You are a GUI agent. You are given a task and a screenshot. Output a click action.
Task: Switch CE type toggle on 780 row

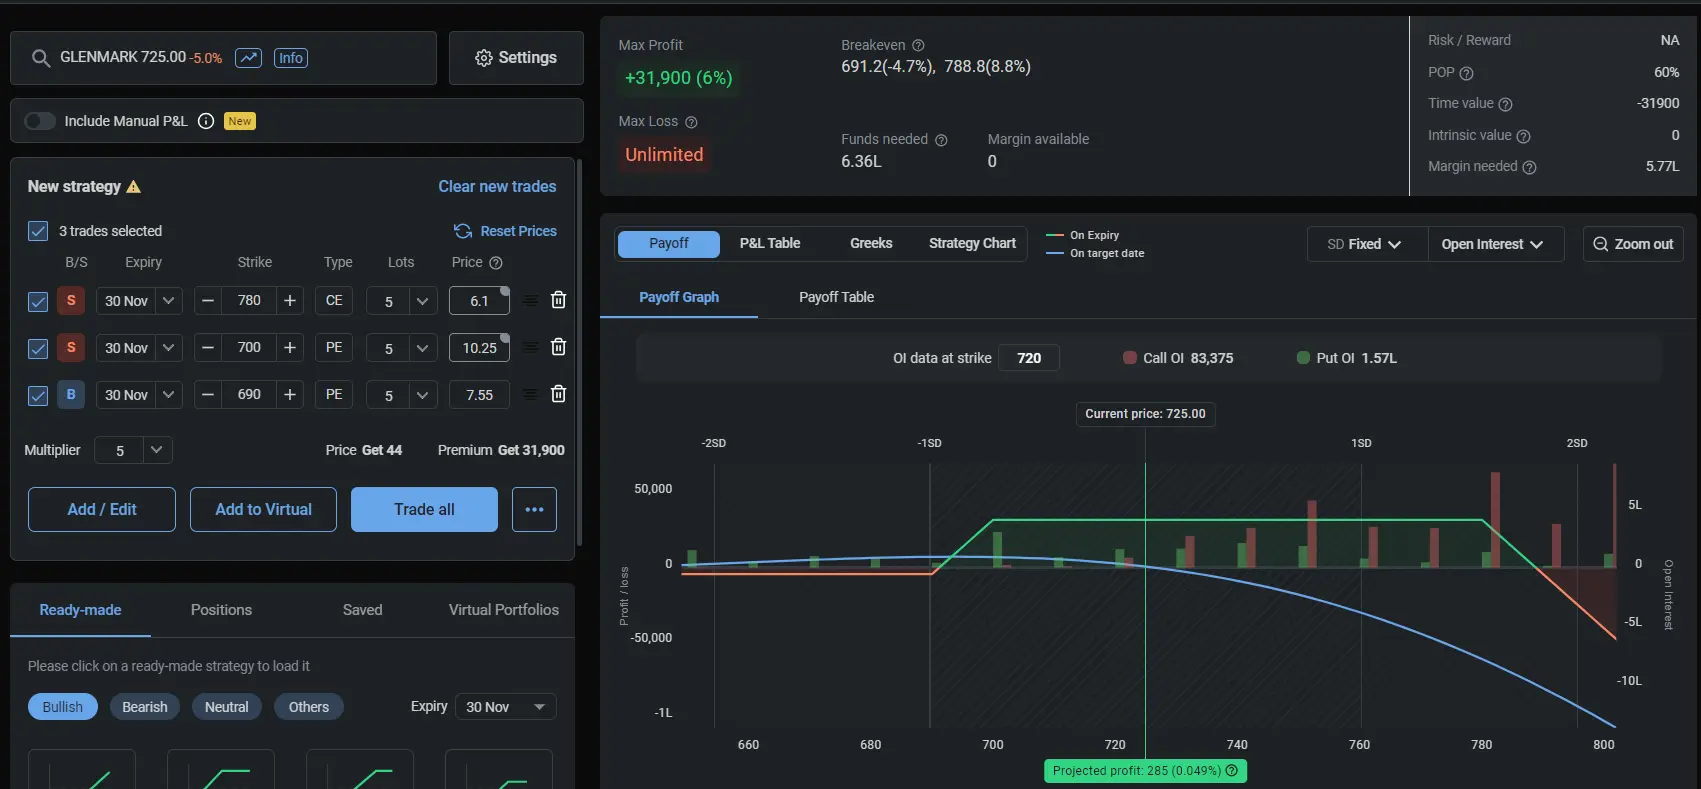click(x=334, y=300)
